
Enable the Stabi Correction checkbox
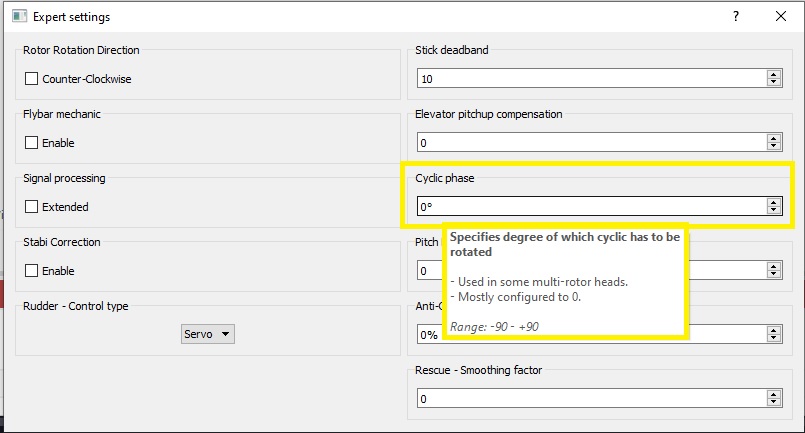pos(31,271)
